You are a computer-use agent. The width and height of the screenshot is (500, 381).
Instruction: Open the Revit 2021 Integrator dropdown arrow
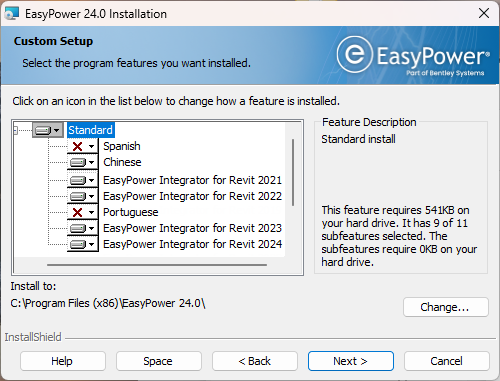[91, 180]
